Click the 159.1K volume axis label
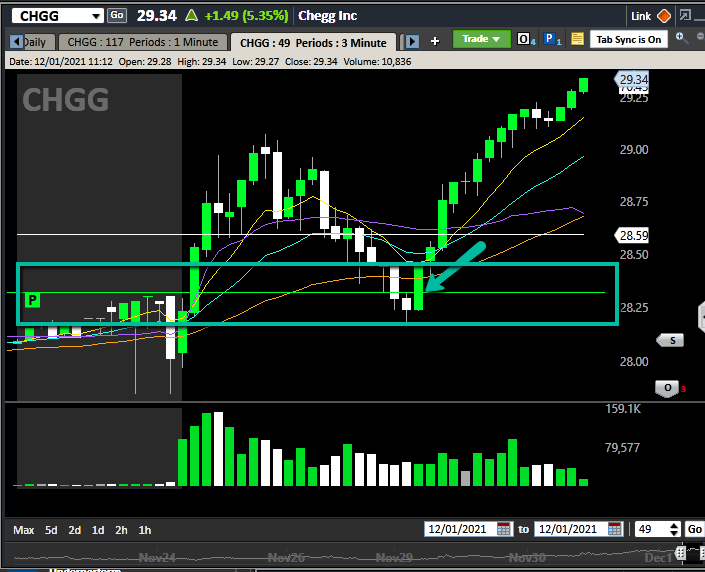The height and width of the screenshot is (572, 705). pyautogui.click(x=623, y=409)
